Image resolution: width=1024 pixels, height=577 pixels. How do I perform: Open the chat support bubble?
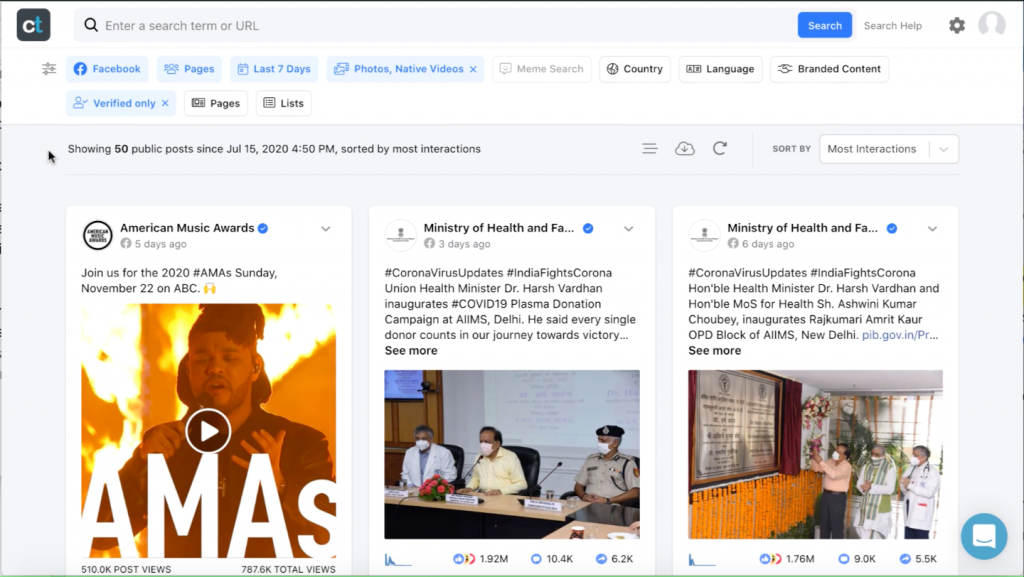click(984, 536)
